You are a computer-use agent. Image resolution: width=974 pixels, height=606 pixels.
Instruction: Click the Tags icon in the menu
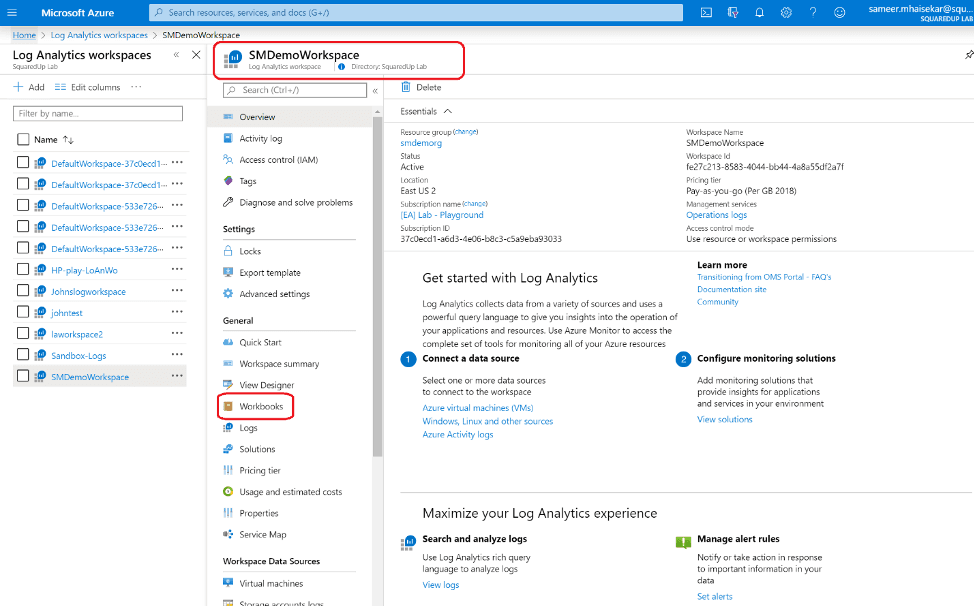click(228, 181)
